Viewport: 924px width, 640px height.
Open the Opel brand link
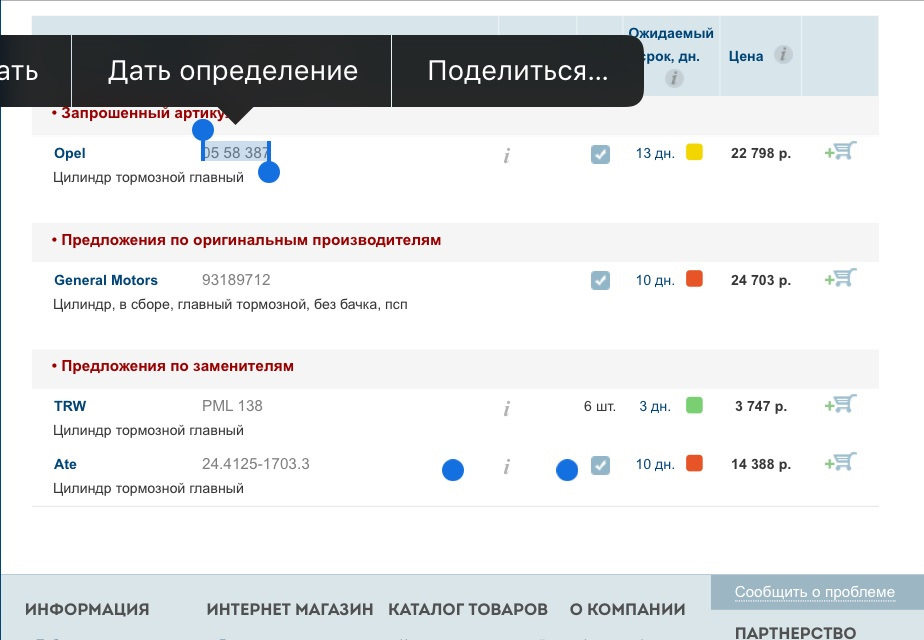coord(70,153)
